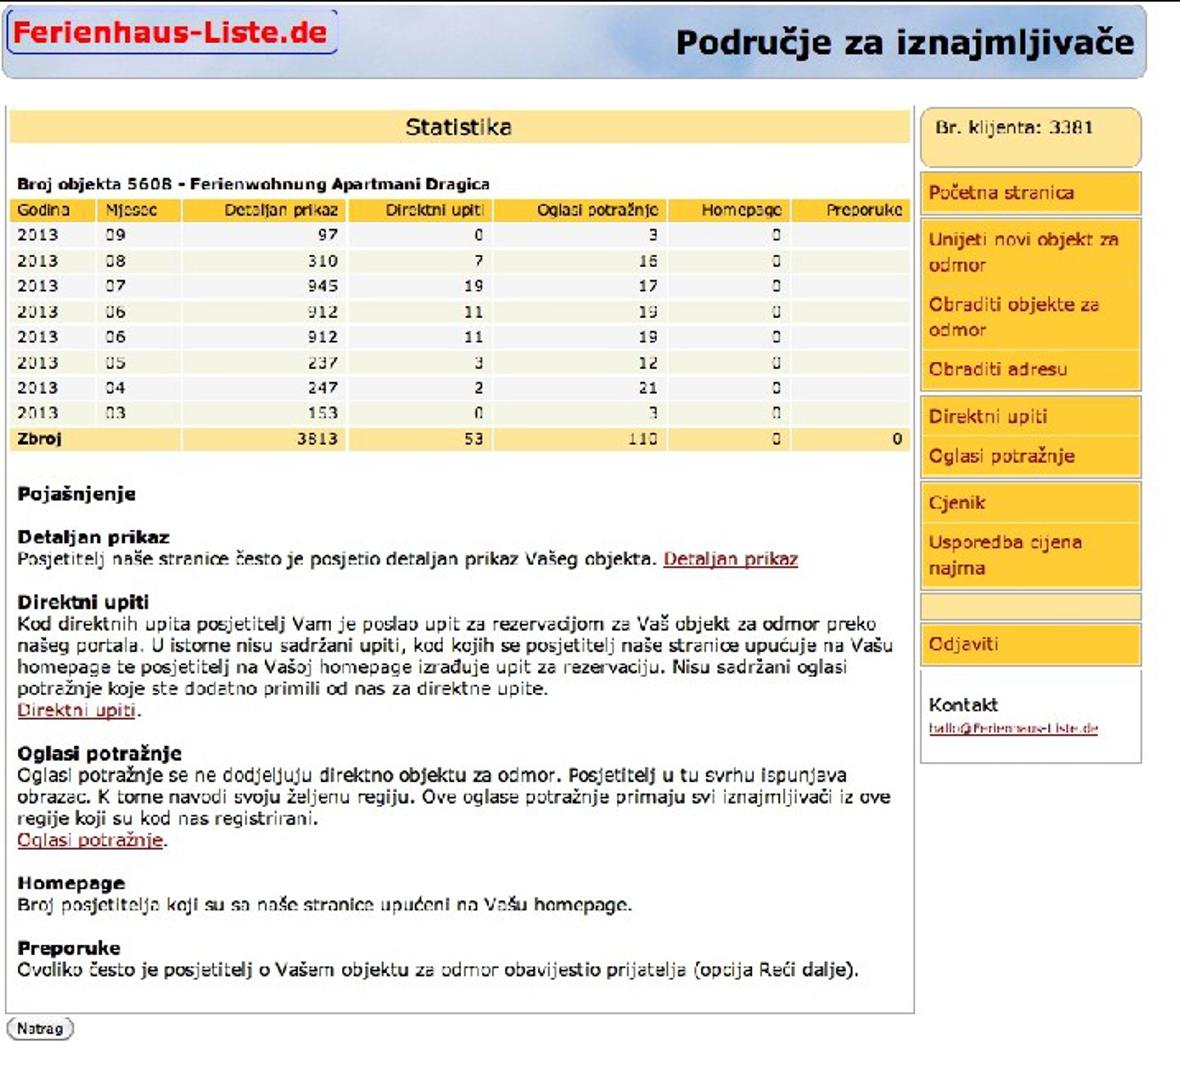Follow the red Direktni upiti link in explanation text
The width and height of the screenshot is (1180, 1080).
pos(76,710)
